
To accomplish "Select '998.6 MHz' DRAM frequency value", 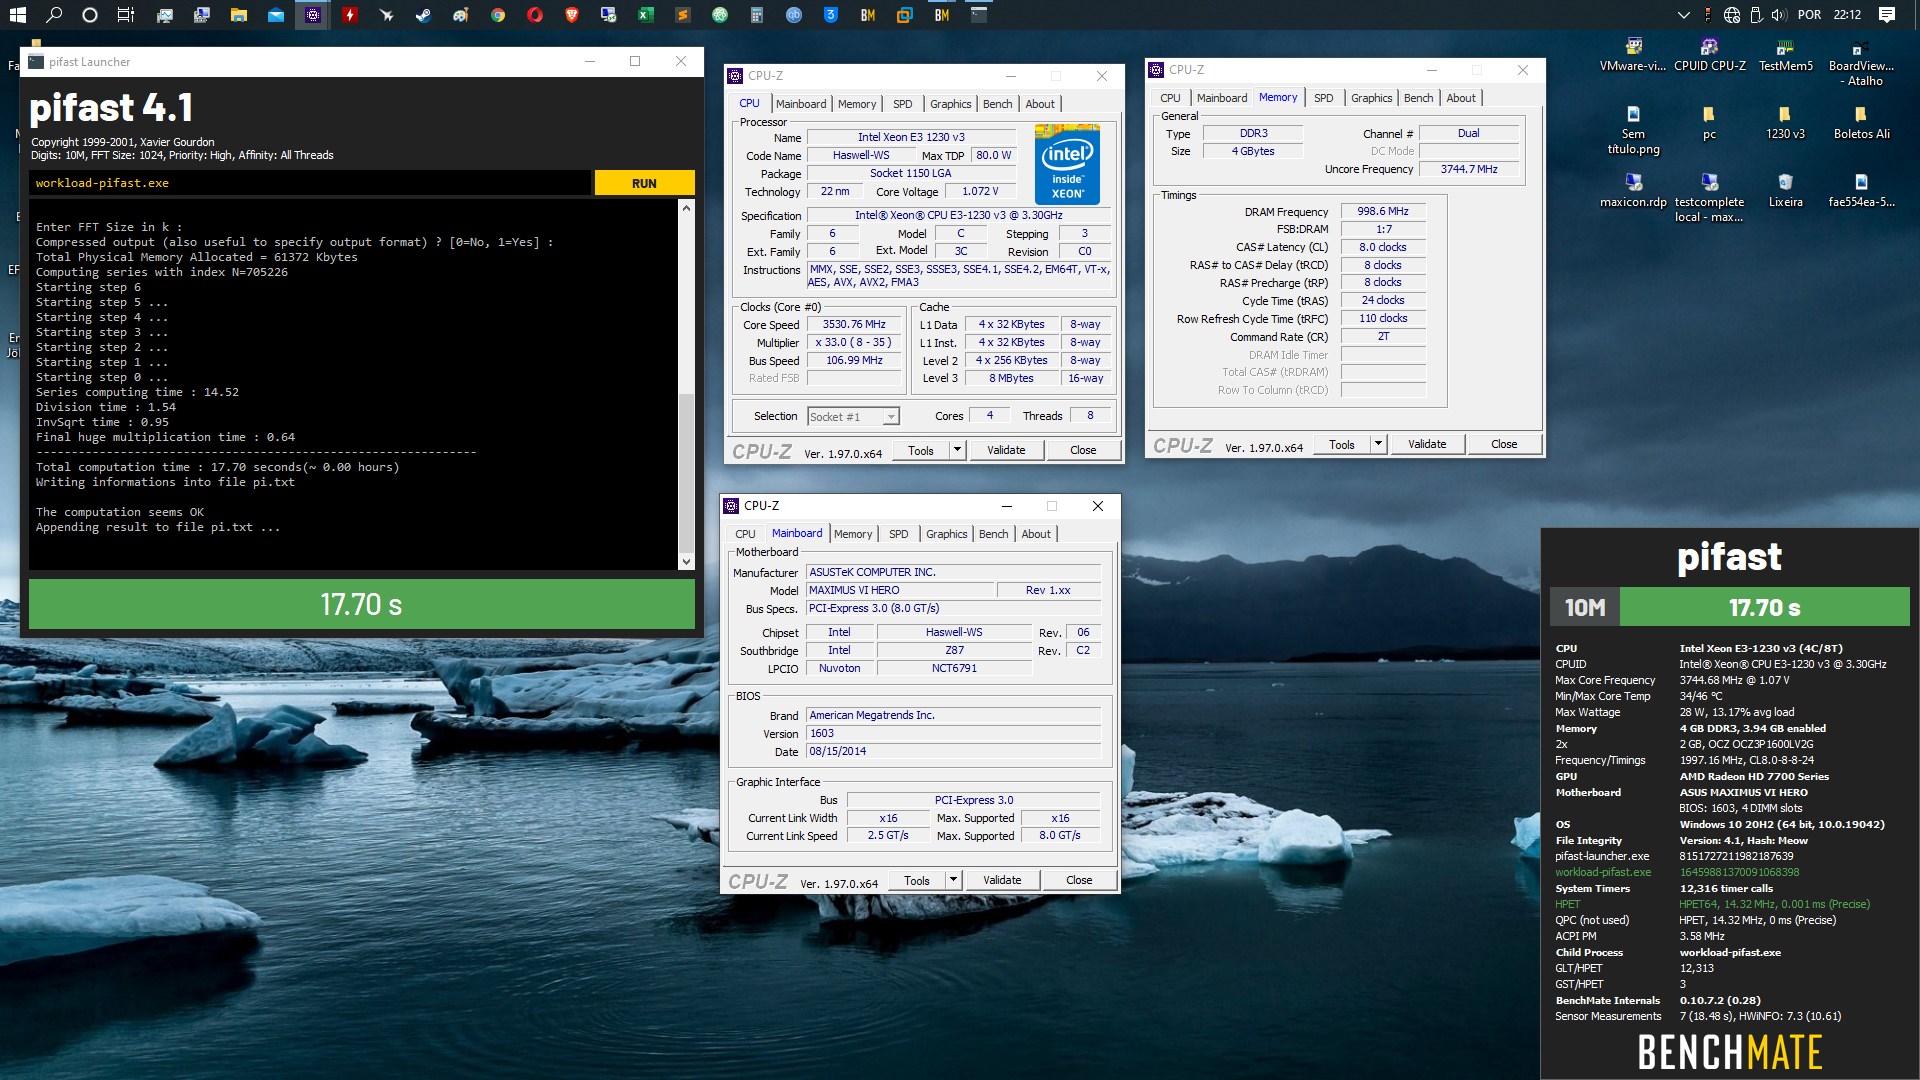I will coord(1383,211).
